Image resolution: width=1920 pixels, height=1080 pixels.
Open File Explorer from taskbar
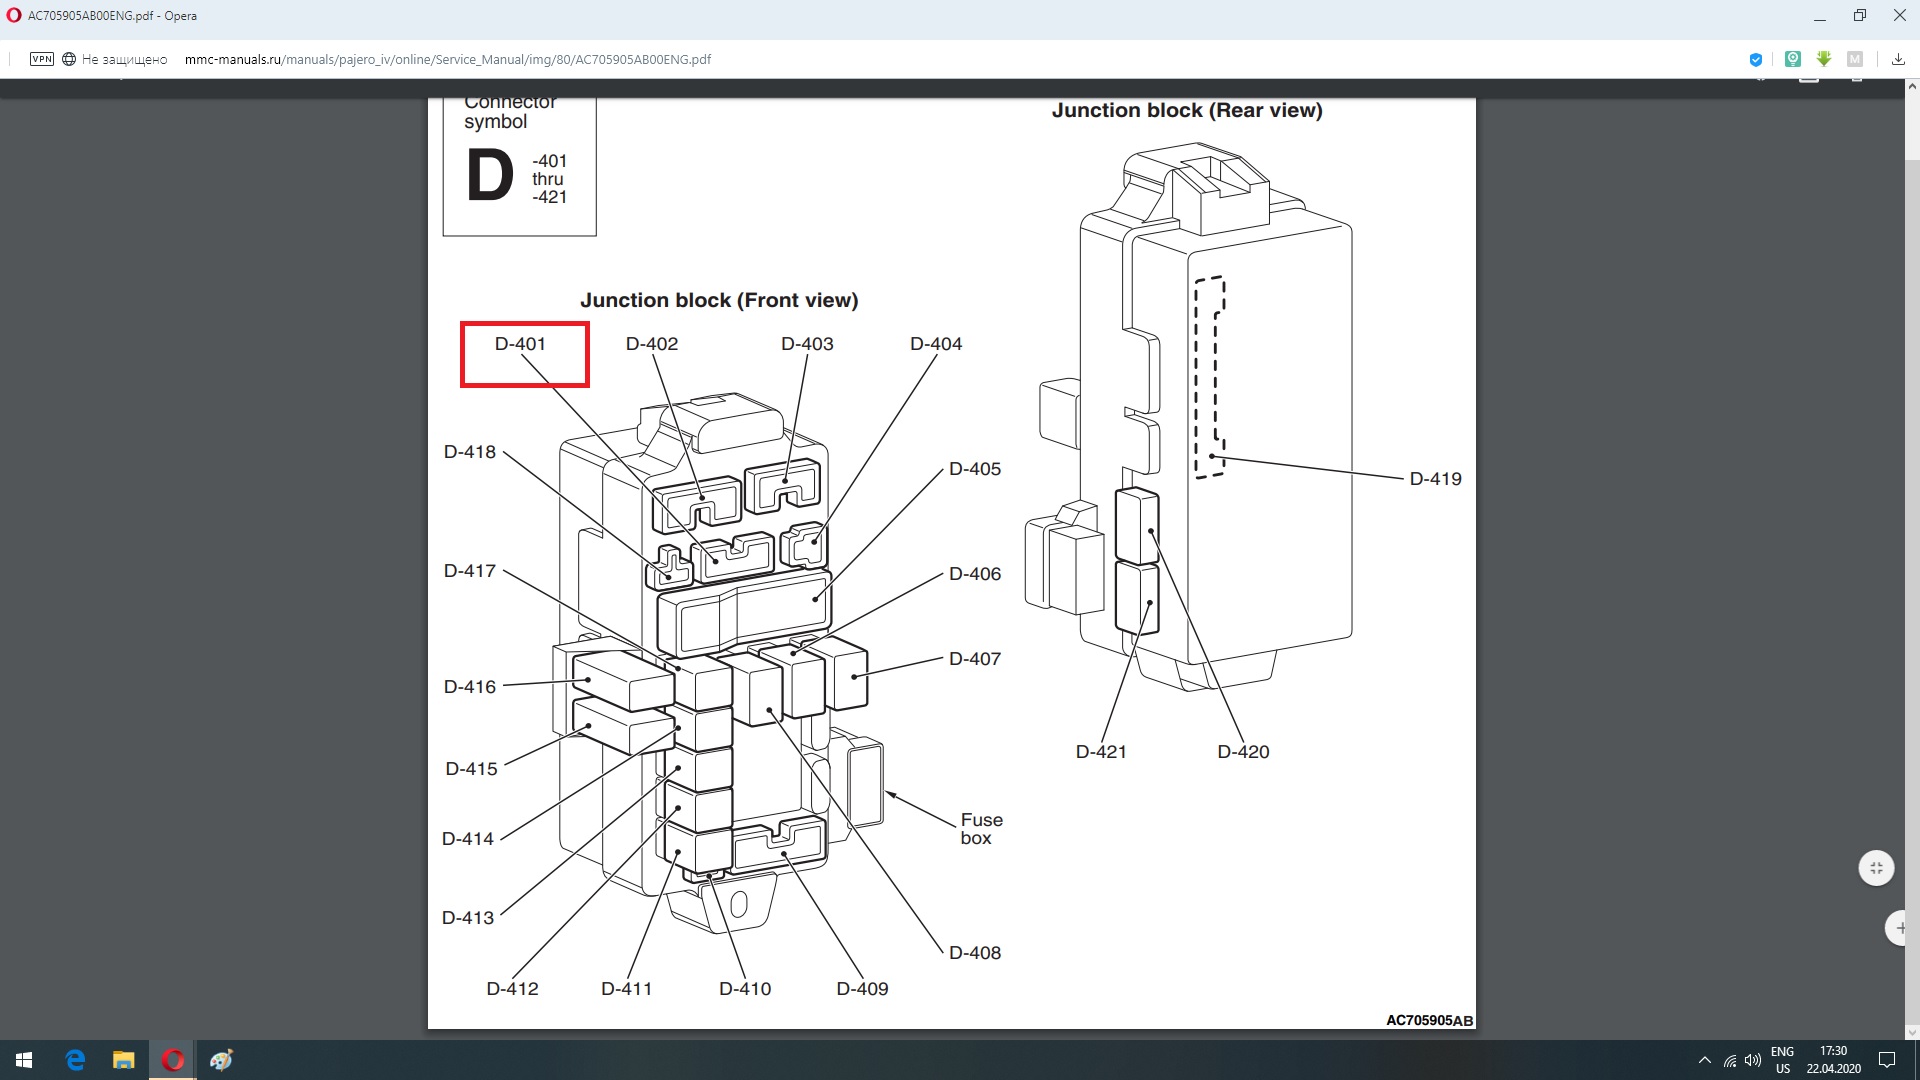[x=123, y=1060]
